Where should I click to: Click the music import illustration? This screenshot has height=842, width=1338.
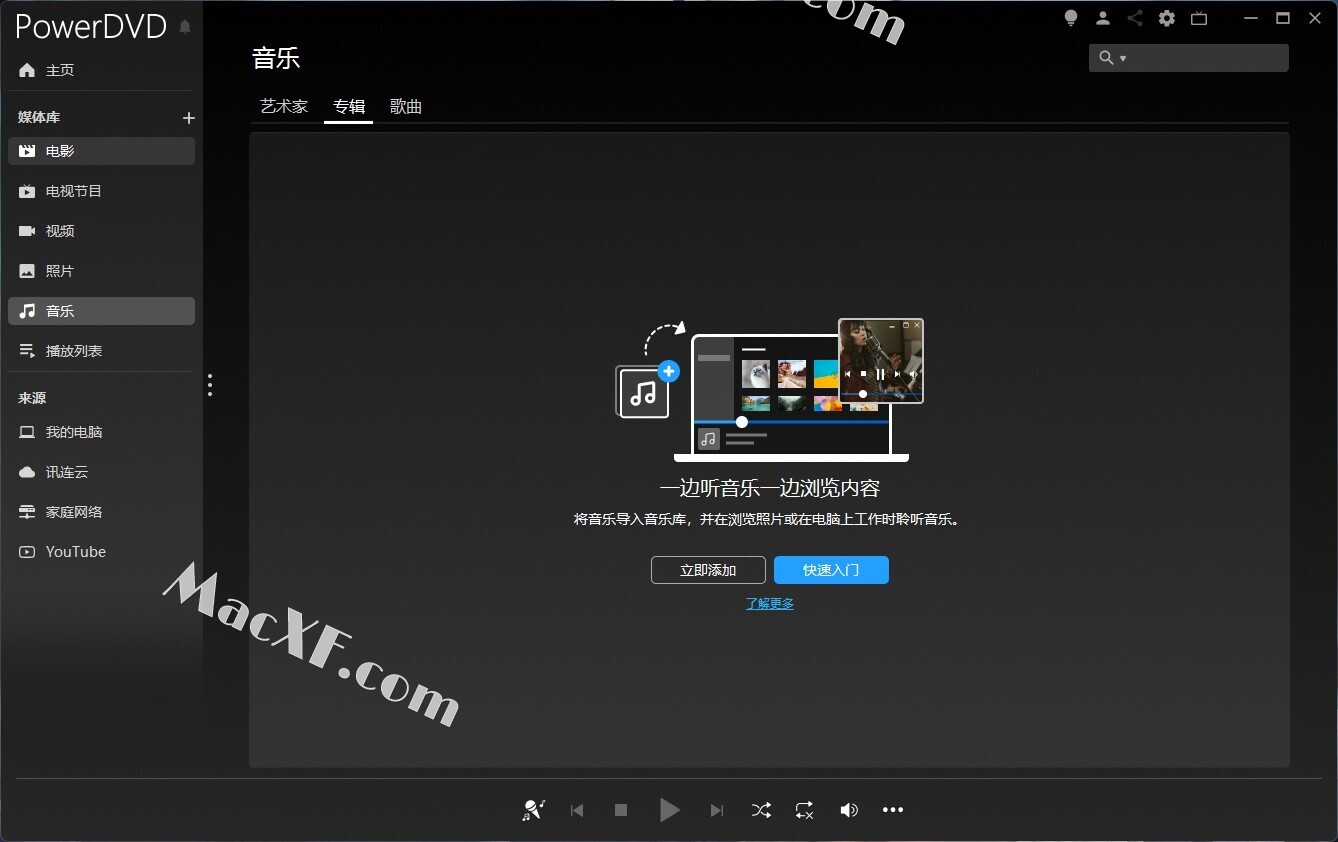coord(769,390)
